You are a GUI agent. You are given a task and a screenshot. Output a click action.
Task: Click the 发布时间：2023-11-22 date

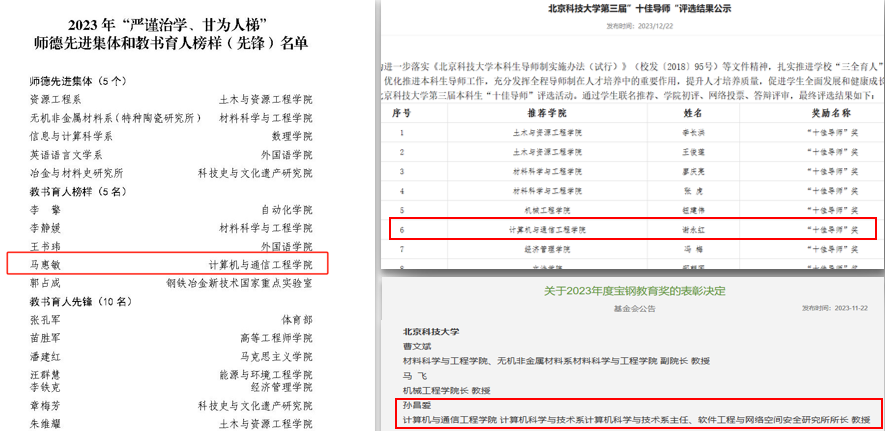coord(835,308)
